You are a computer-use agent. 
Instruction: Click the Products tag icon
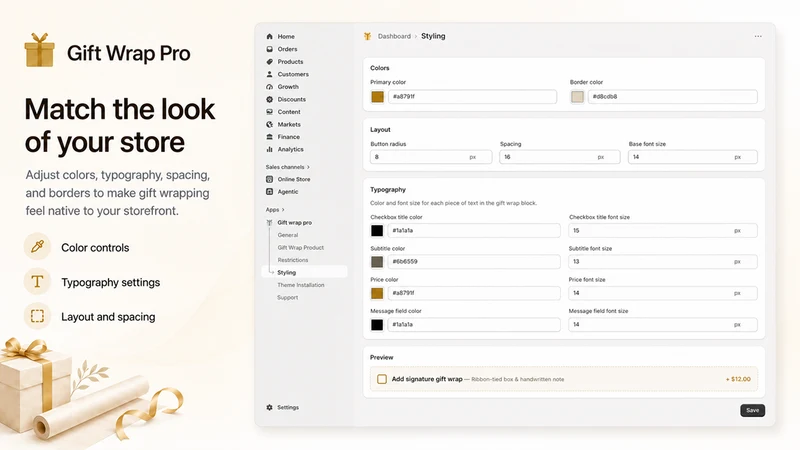click(269, 62)
